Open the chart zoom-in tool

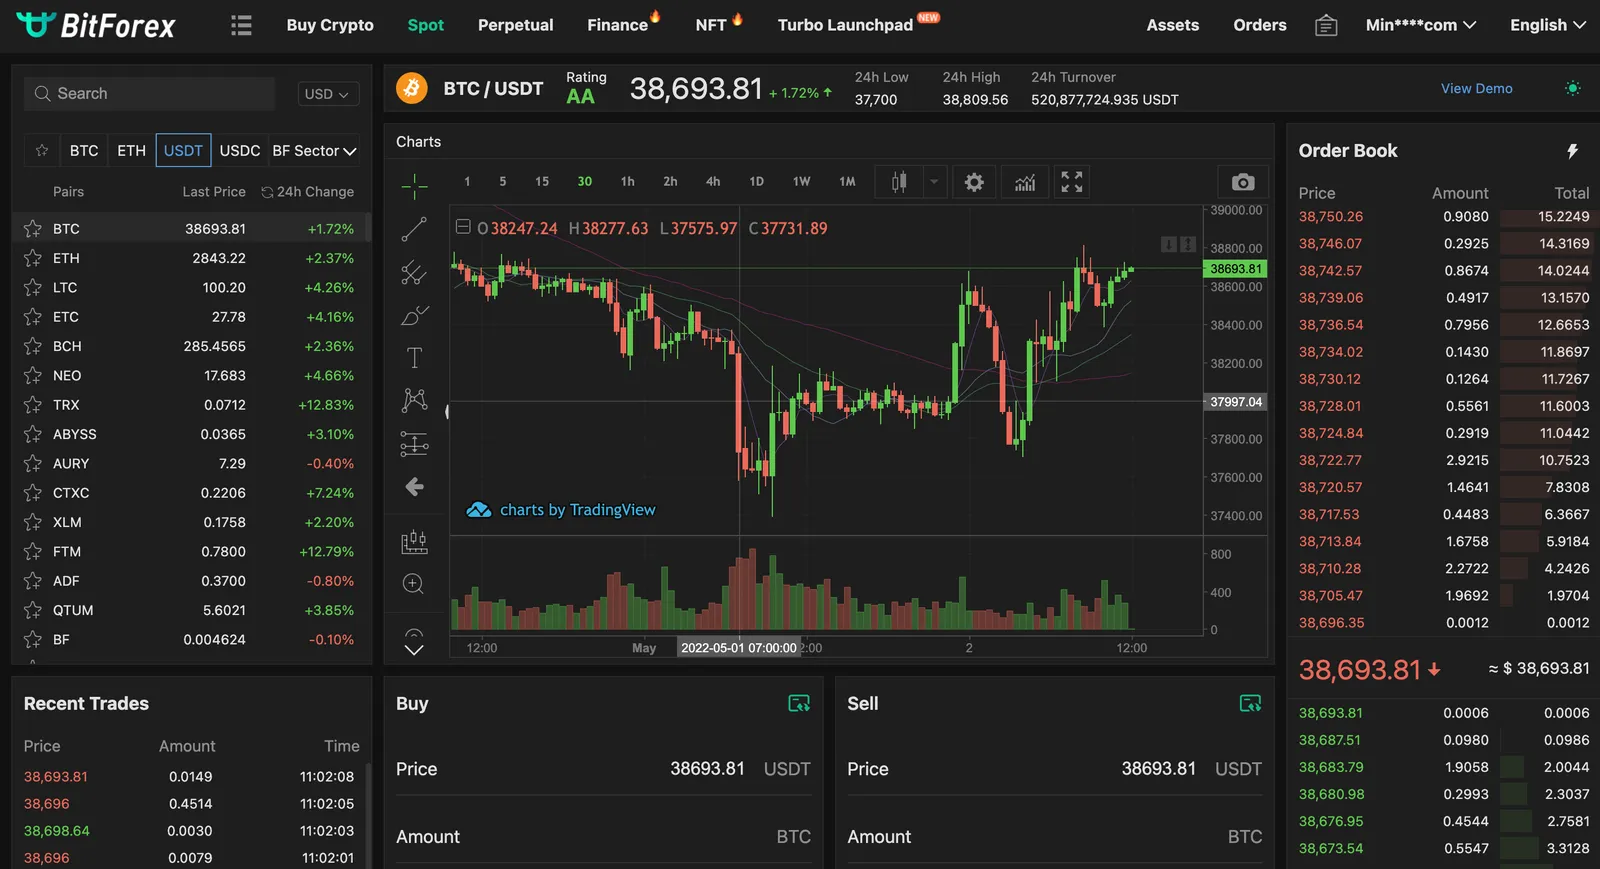(x=413, y=584)
